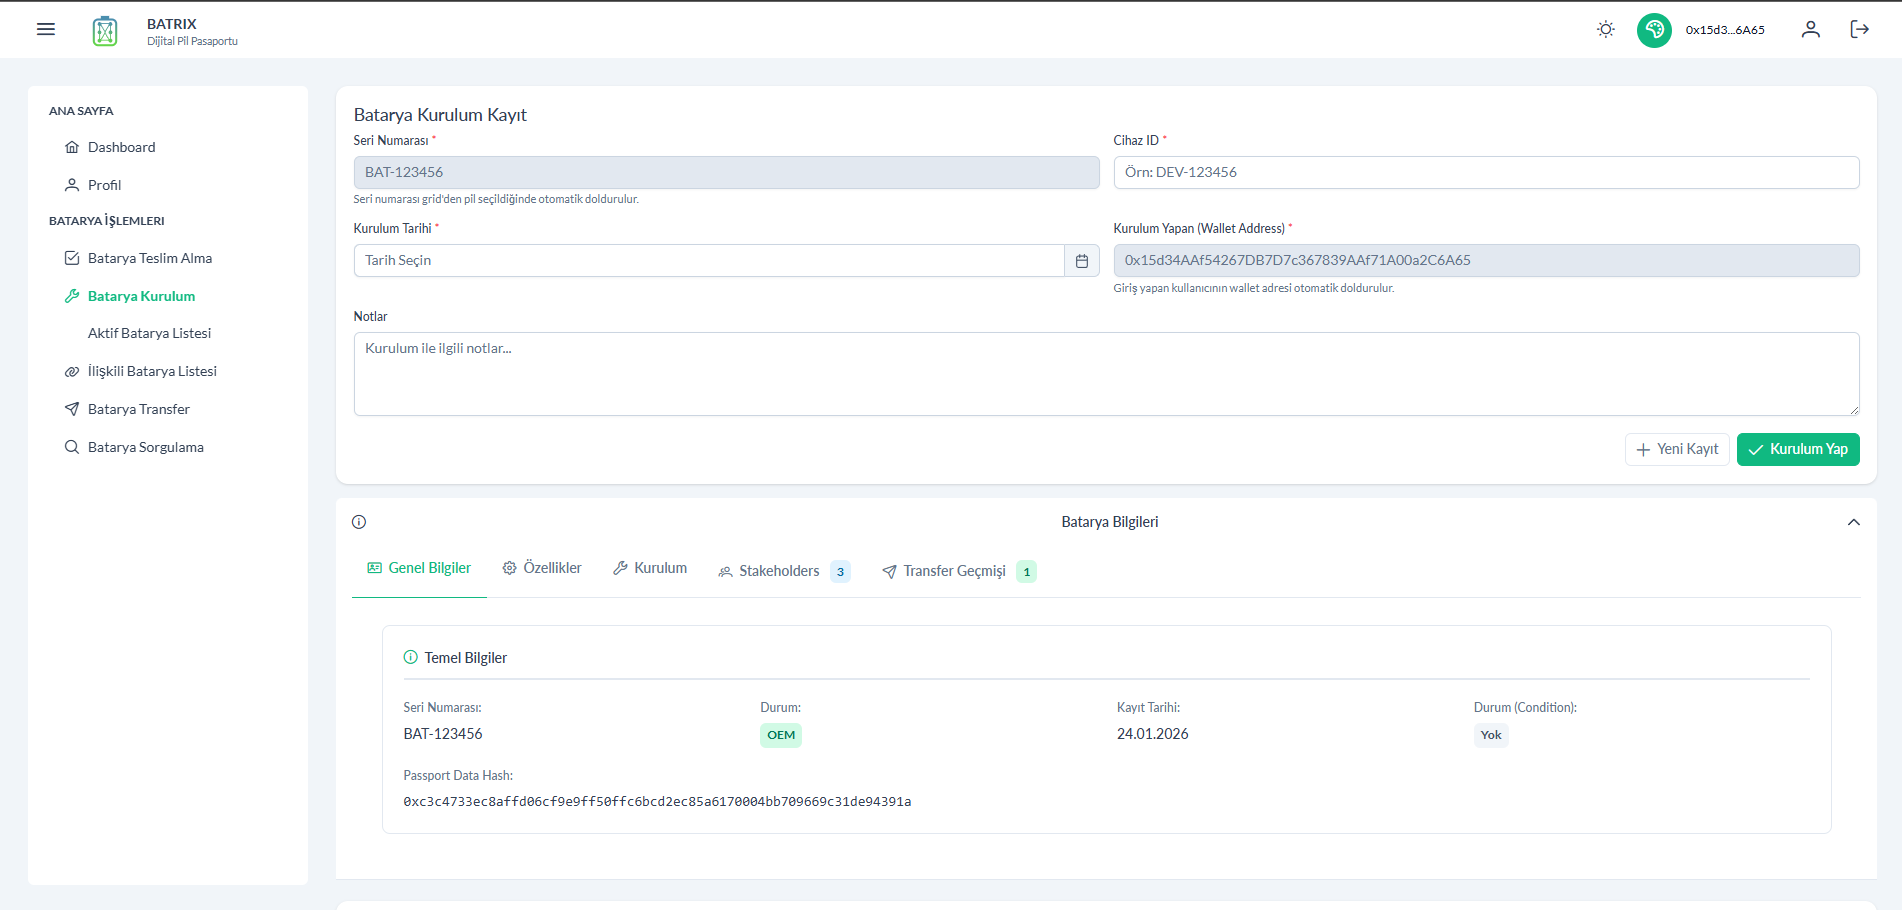
Task: Switch to the Stakeholders tab
Action: click(x=778, y=571)
